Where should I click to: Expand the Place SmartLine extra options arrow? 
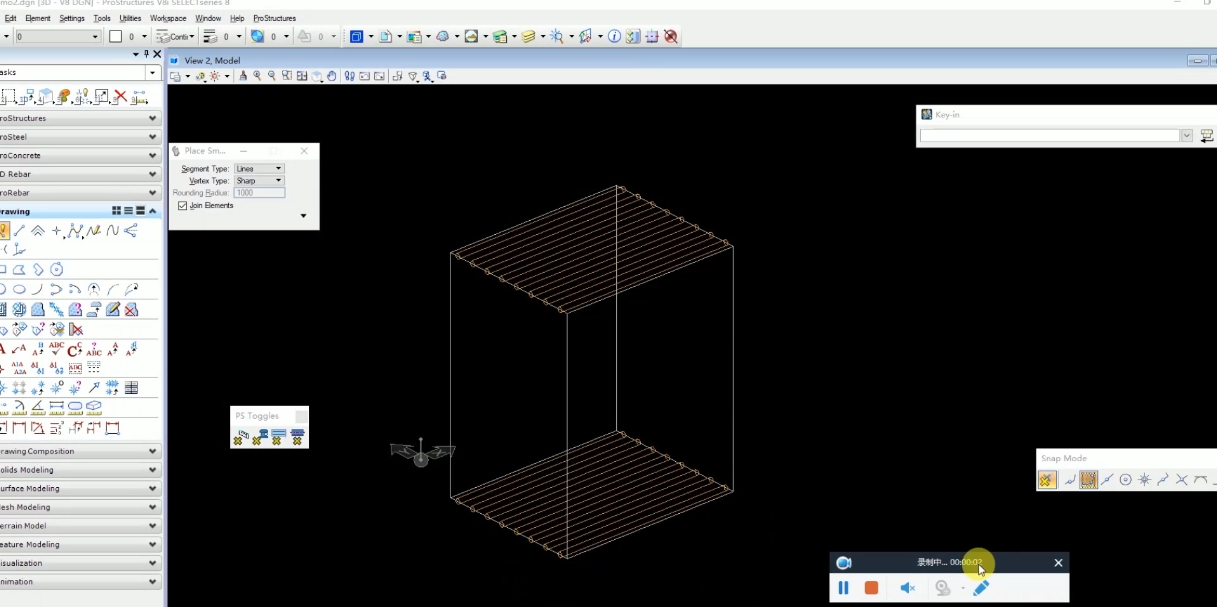303,216
